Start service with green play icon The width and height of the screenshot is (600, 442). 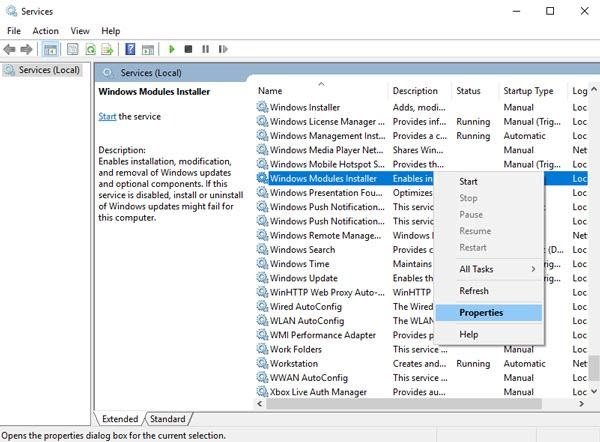(171, 49)
